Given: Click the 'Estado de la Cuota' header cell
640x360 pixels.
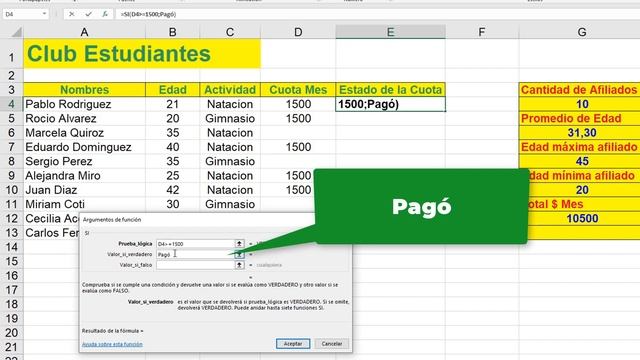Looking at the screenshot, I should click(x=391, y=90).
